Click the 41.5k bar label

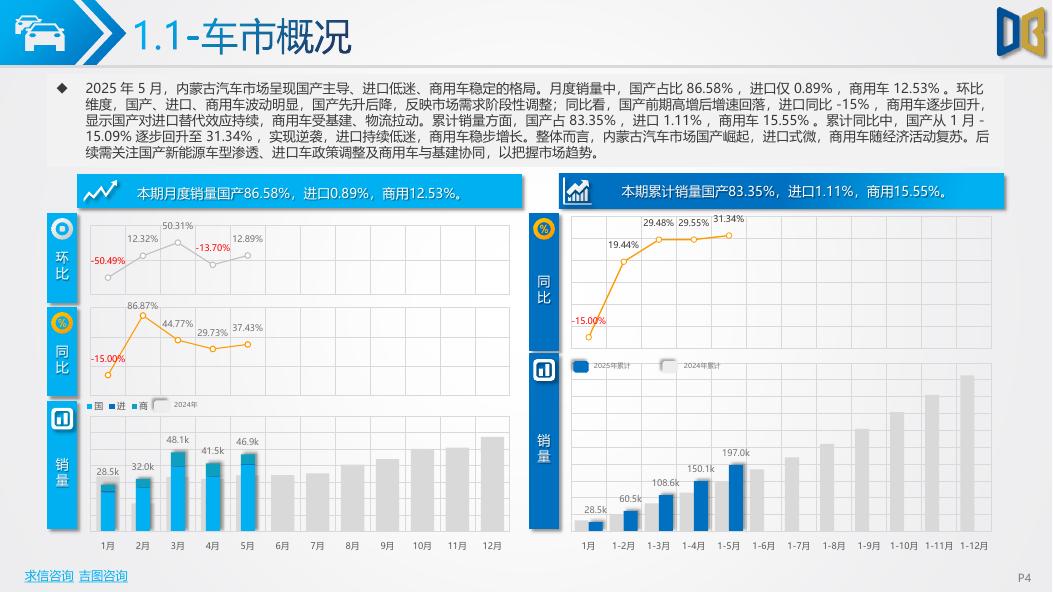pos(212,450)
